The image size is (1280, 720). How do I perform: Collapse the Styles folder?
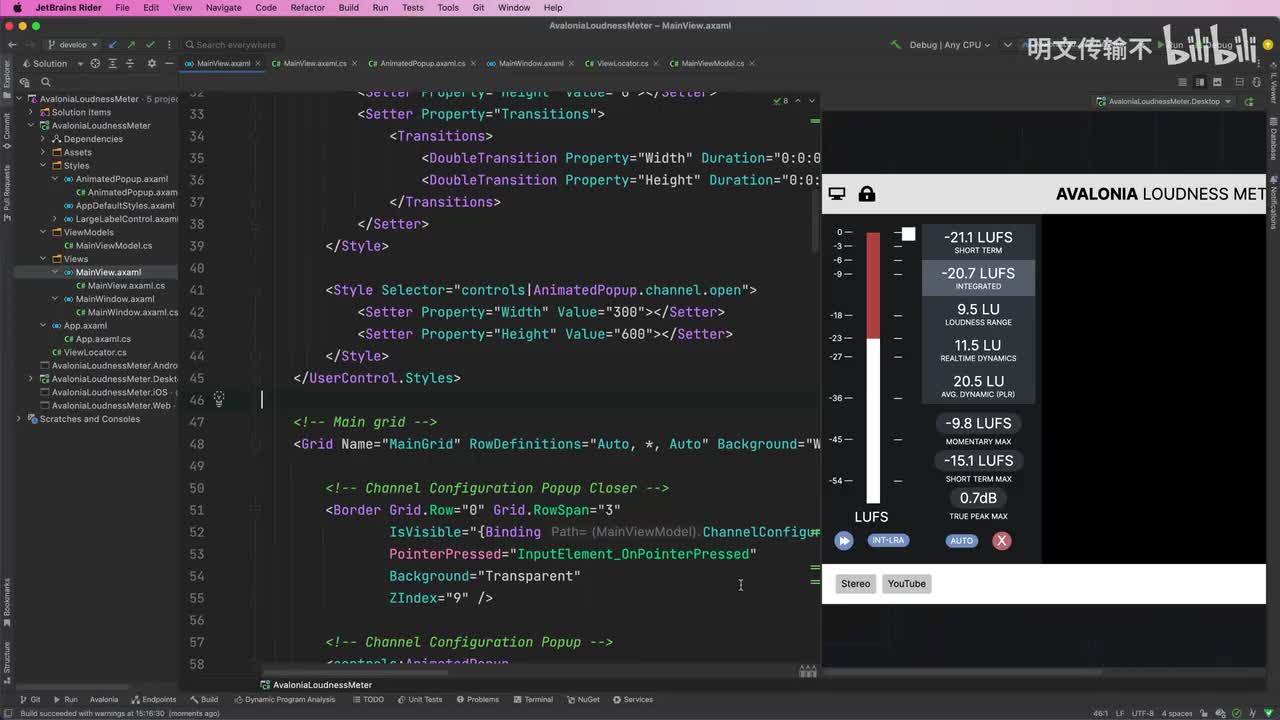(43, 166)
